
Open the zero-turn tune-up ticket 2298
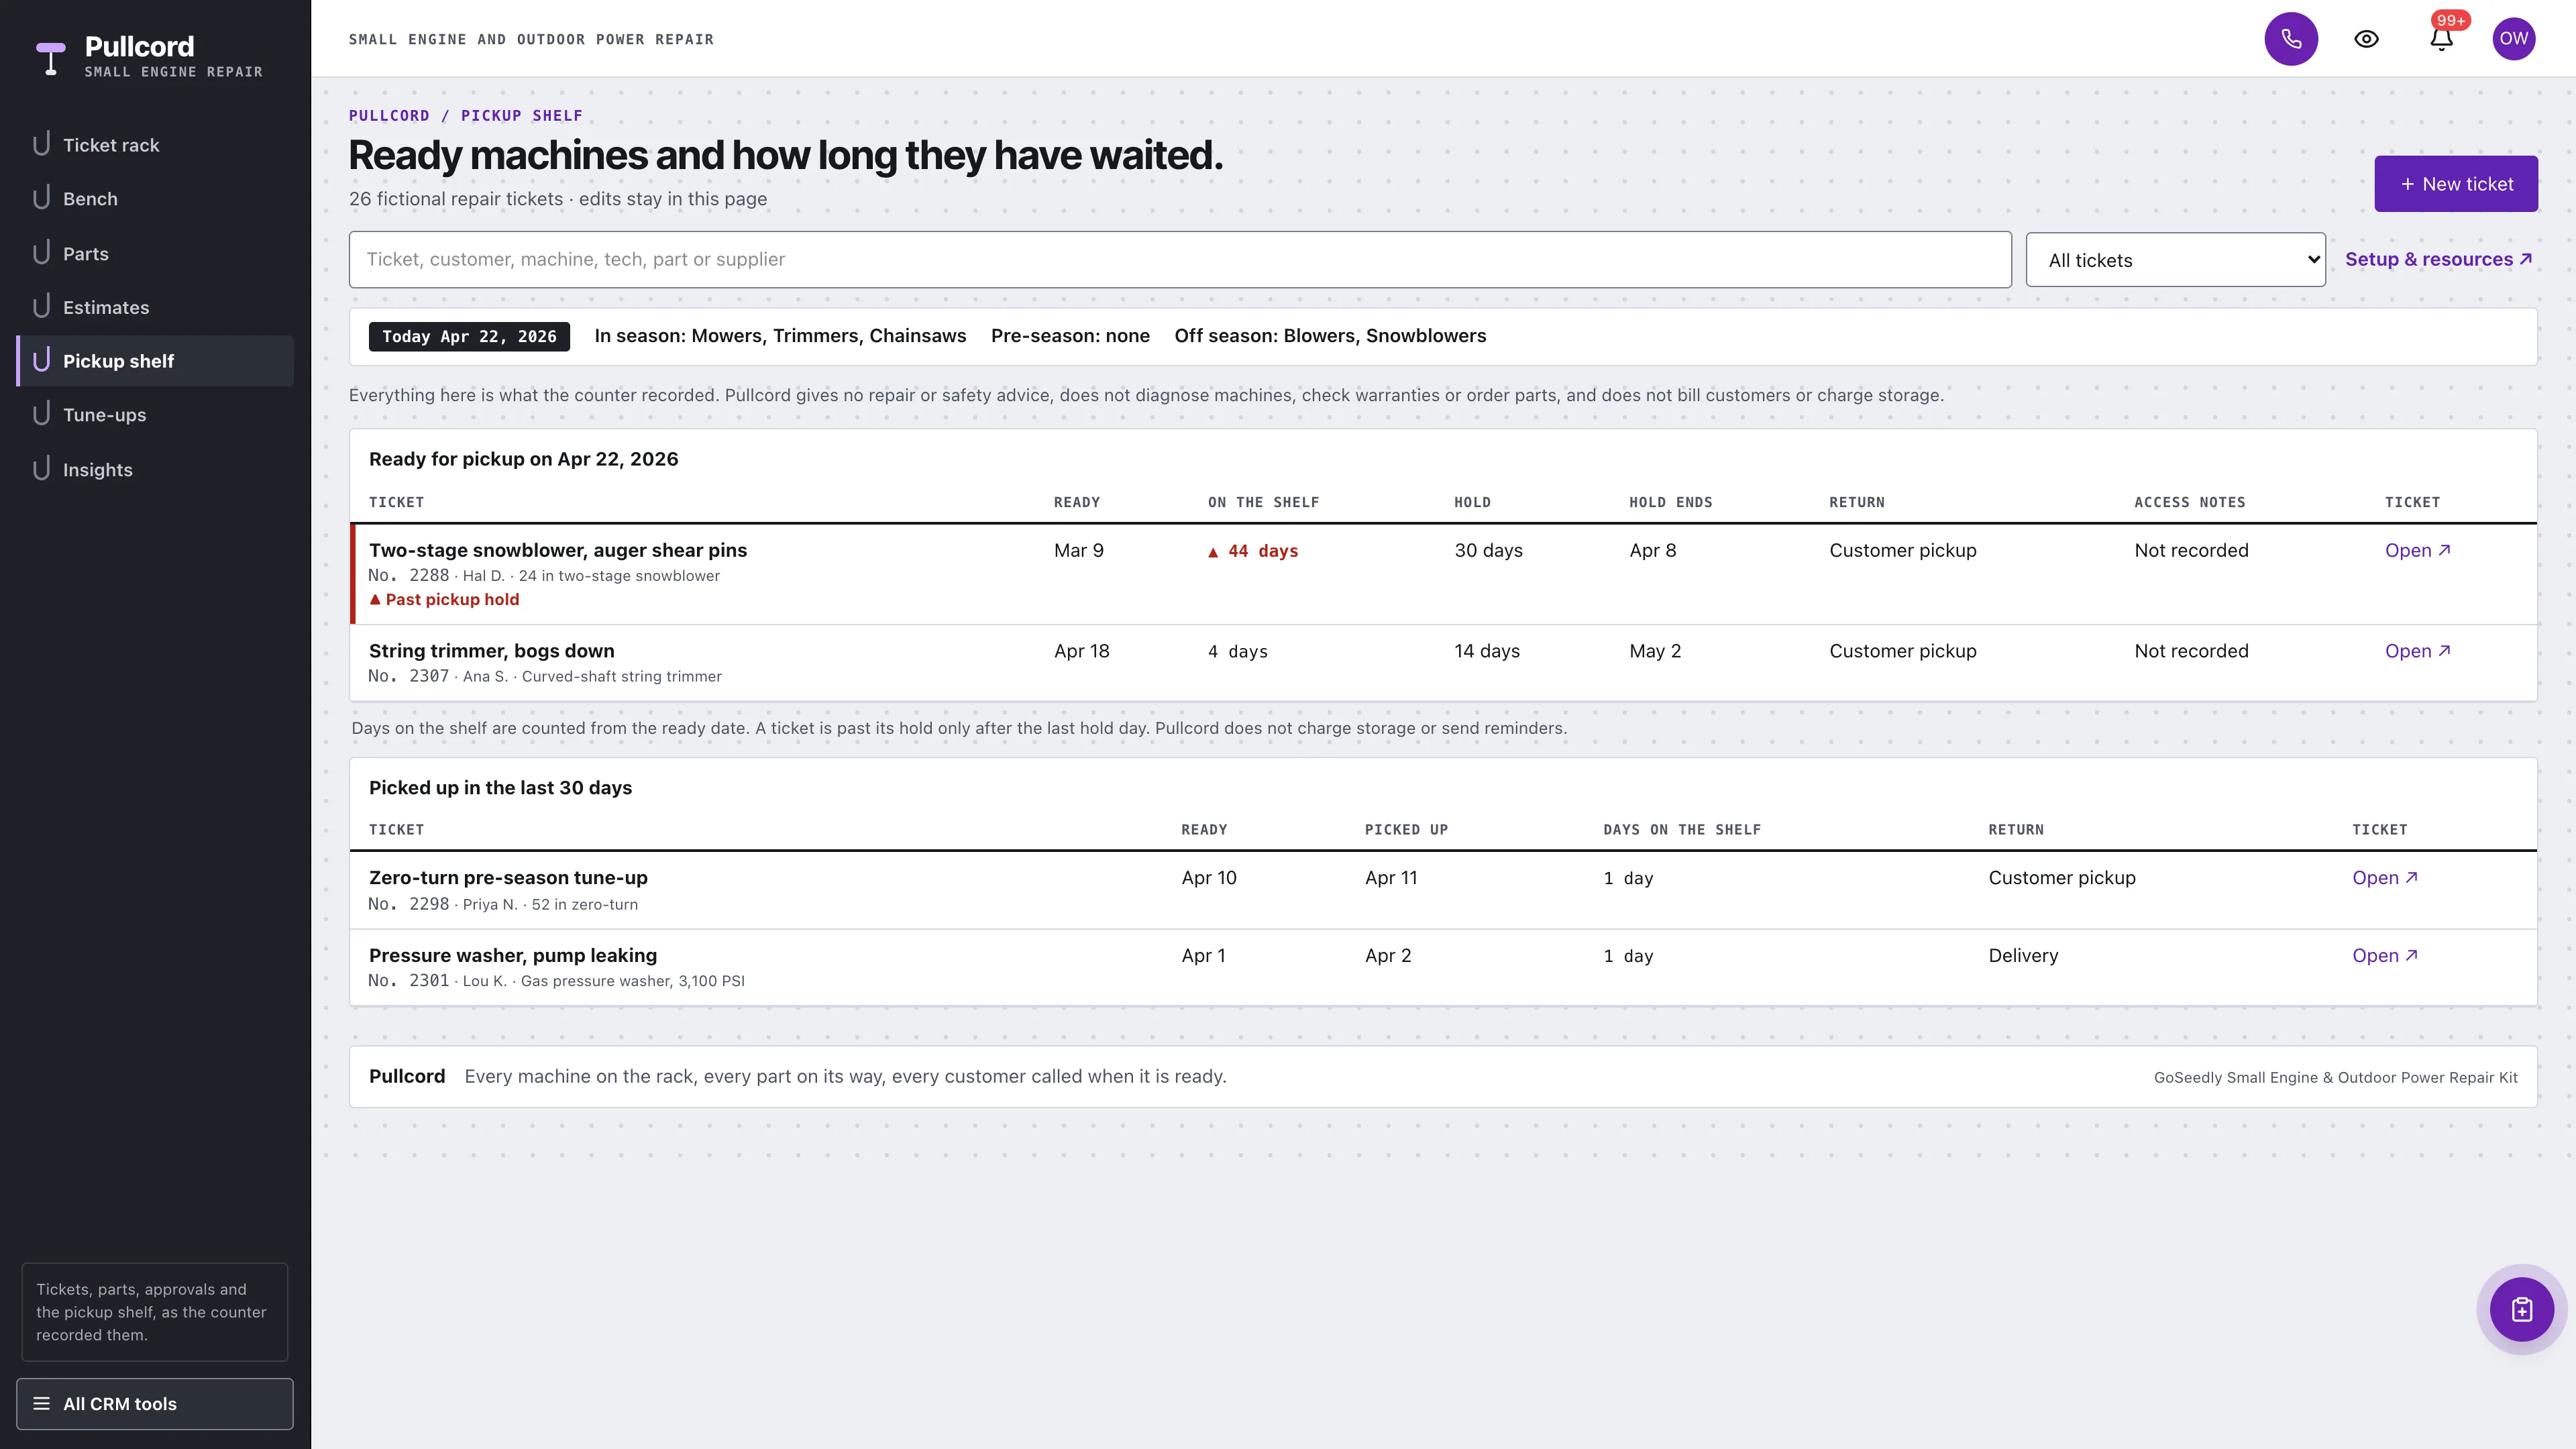pos(2384,878)
